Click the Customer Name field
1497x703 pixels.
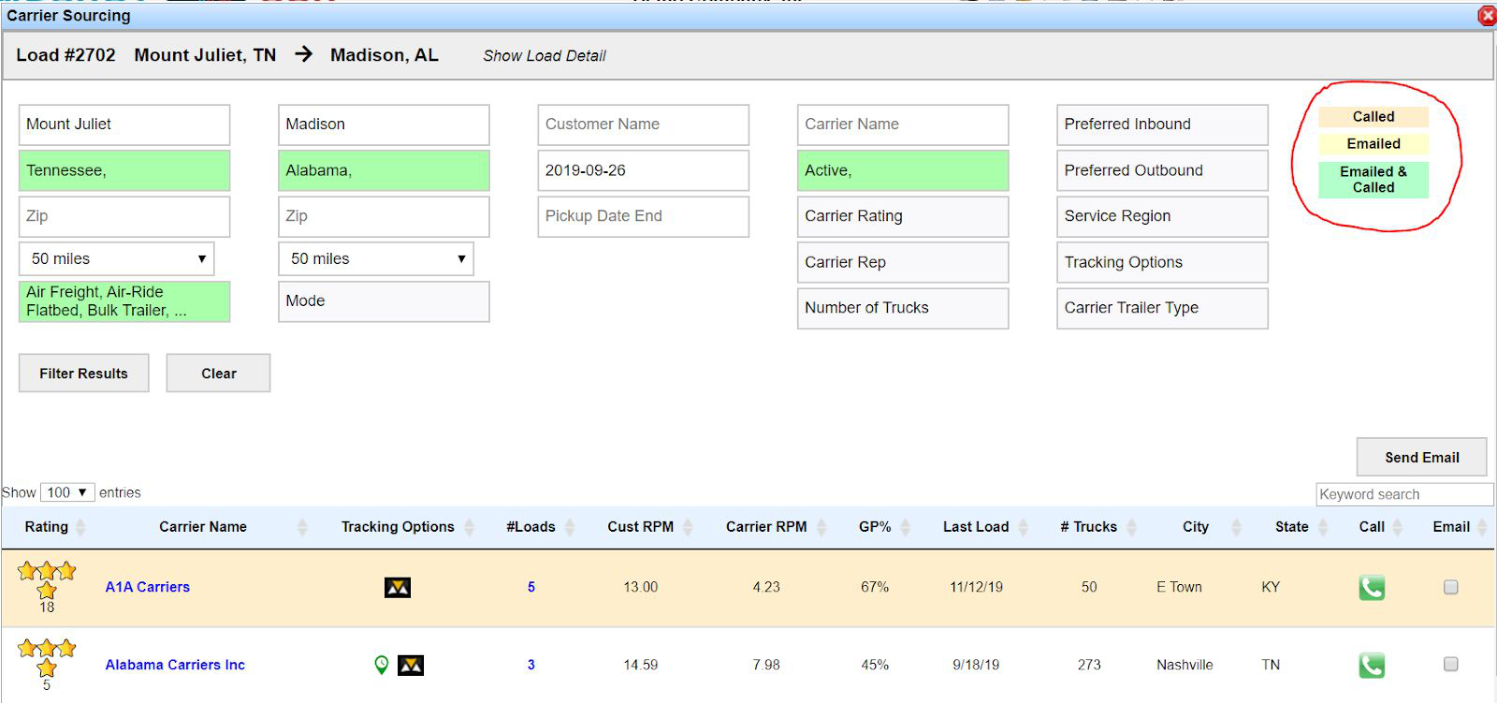[x=643, y=125]
